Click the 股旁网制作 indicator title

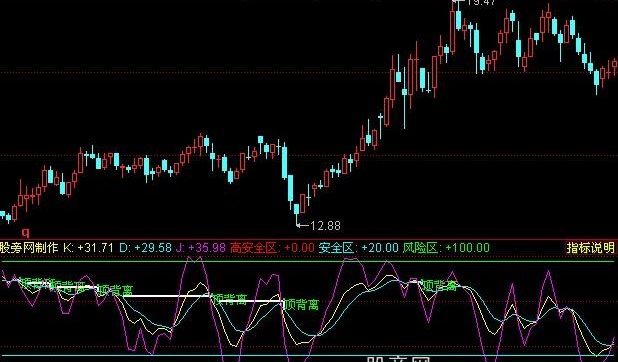(x=29, y=248)
